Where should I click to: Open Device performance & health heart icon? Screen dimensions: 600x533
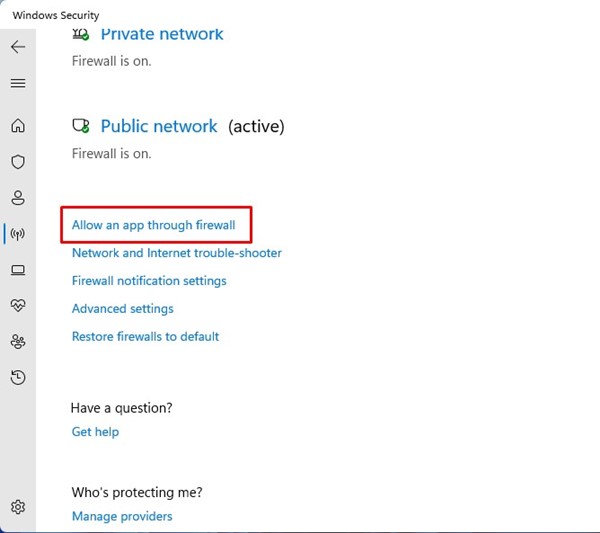pyautogui.click(x=18, y=305)
